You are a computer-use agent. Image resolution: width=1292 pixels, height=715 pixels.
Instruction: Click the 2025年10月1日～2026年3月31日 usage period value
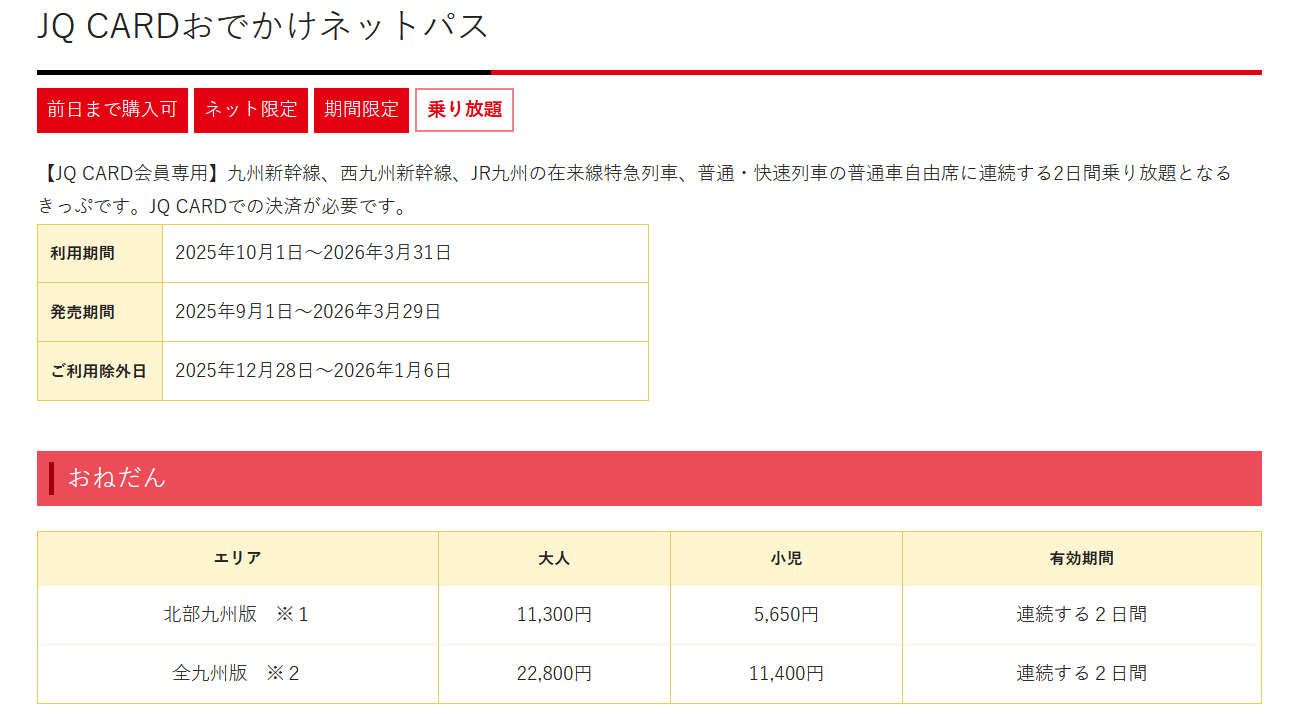(x=313, y=253)
